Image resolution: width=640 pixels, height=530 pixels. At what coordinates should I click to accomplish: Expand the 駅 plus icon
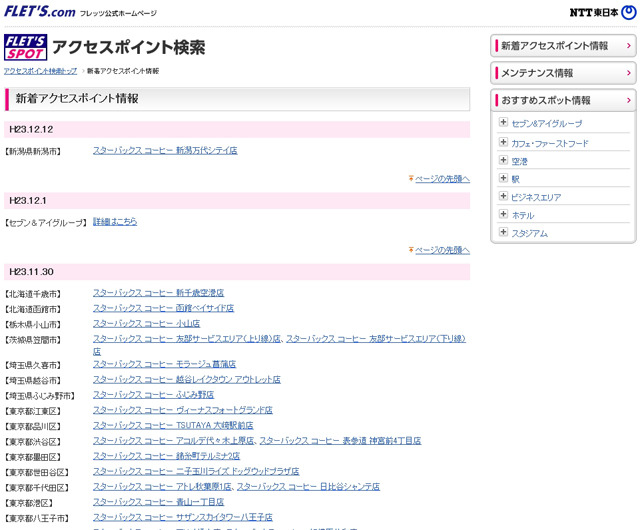(503, 178)
